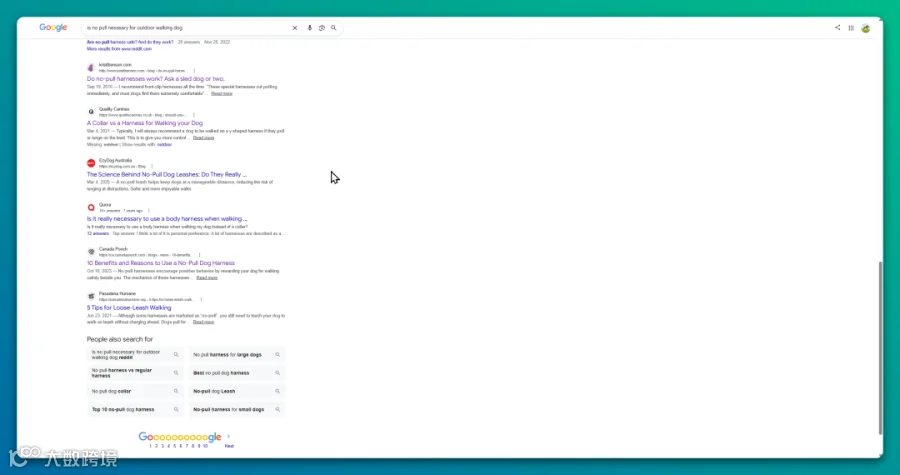900x475 pixels.
Task: Open "10 Benefits and Reasons to Use a No-Pull Dog Harness"
Action: (x=161, y=263)
